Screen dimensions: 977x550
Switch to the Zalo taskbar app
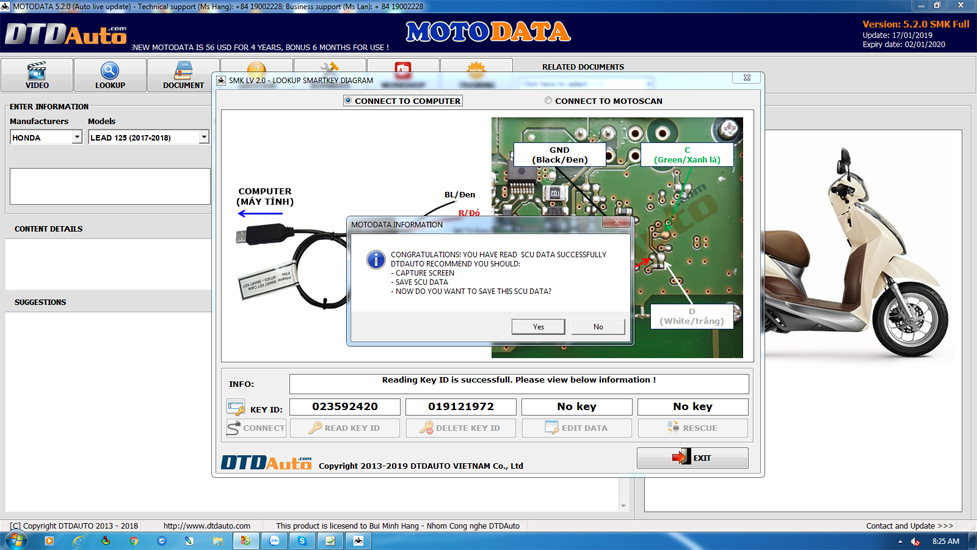coord(274,541)
